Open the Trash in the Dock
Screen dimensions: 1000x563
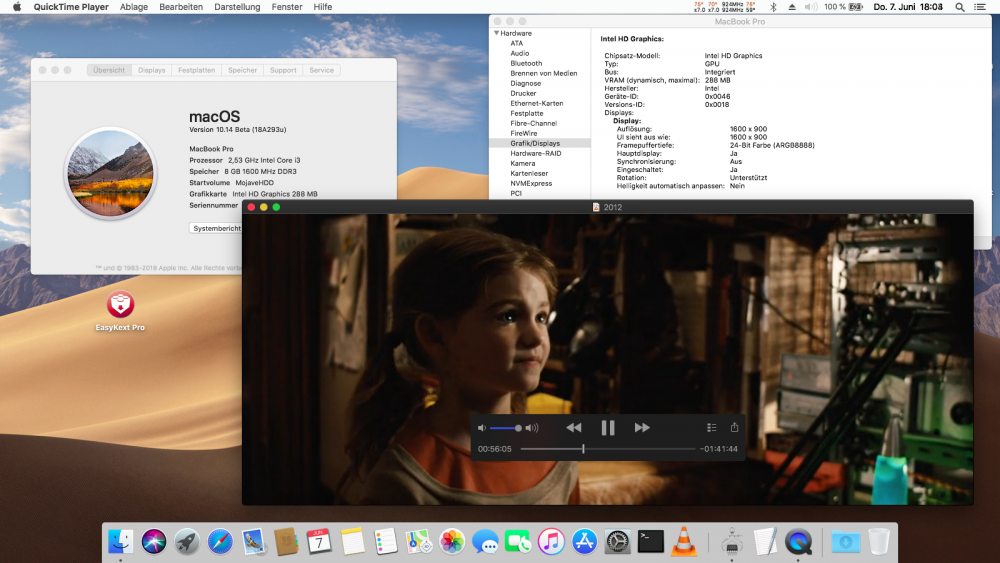click(x=879, y=542)
